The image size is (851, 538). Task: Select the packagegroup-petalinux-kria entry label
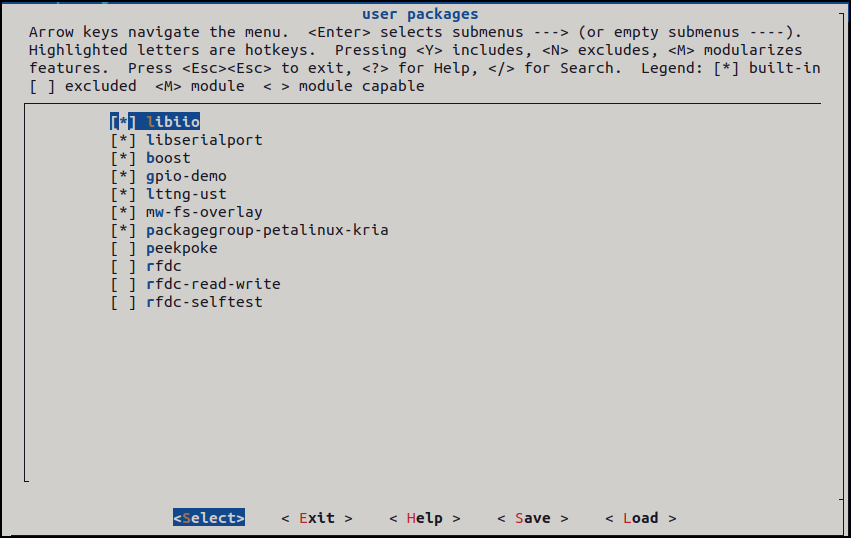coord(267,230)
